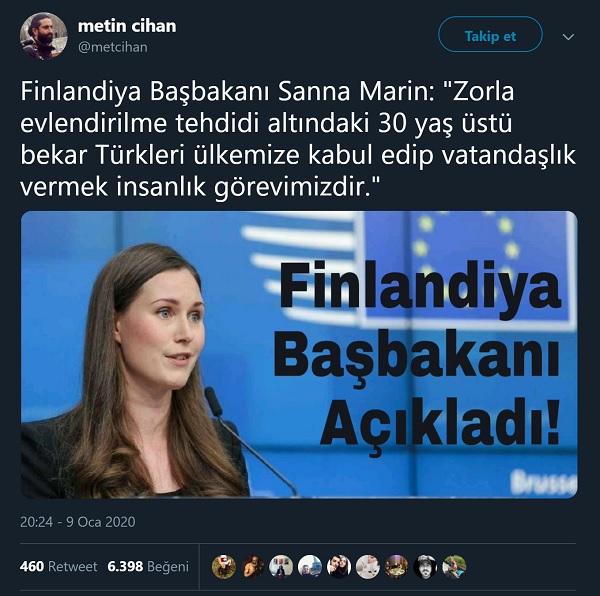
Task: Open the last liker avatar with greenery
Action: 454,567
